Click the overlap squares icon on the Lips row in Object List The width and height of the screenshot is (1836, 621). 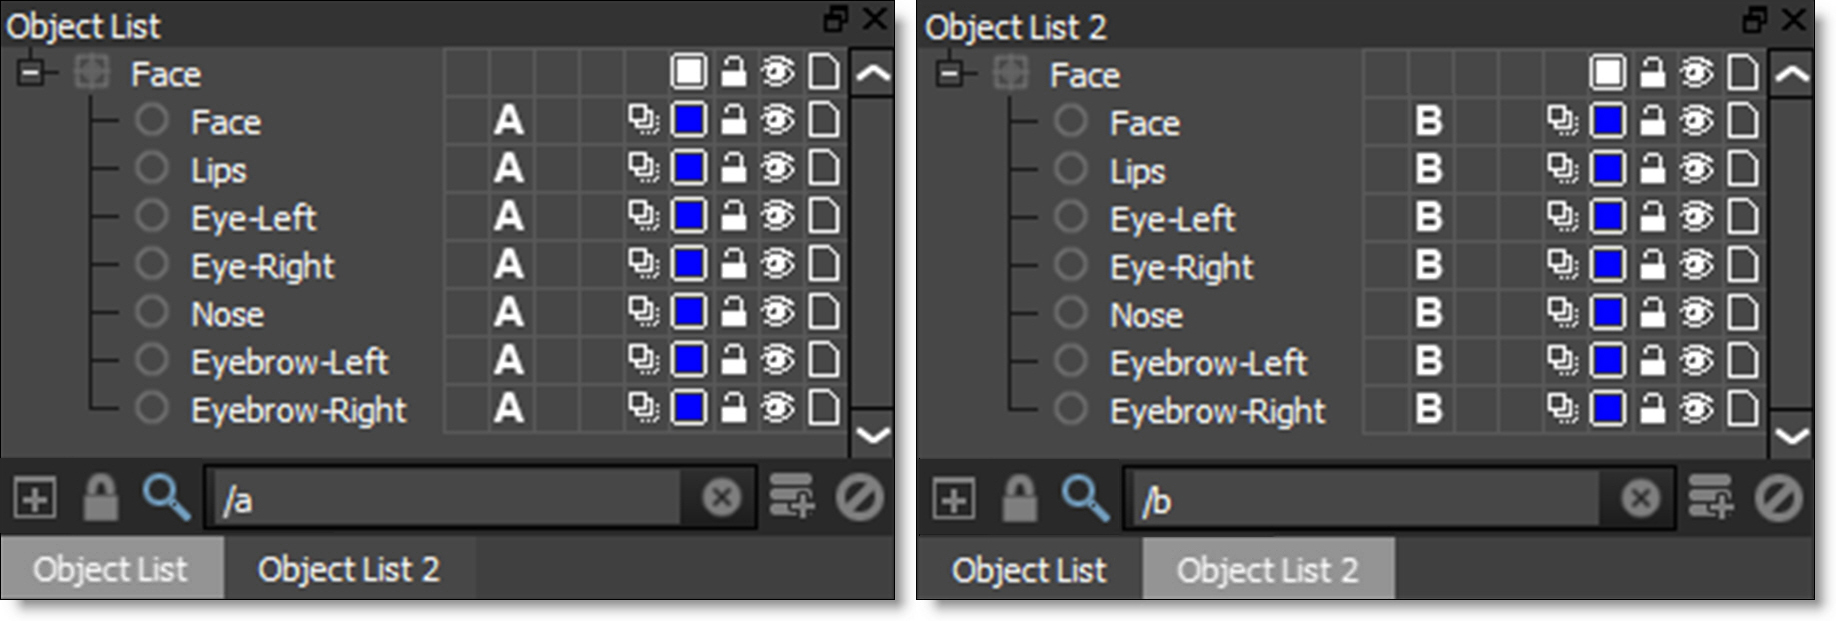point(642,168)
